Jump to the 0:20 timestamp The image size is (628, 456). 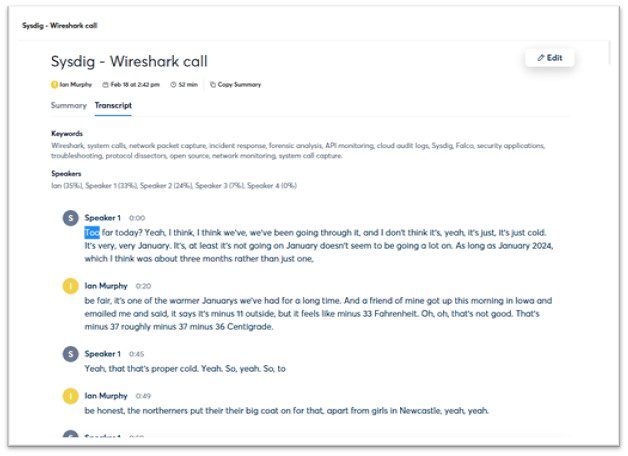(x=143, y=286)
